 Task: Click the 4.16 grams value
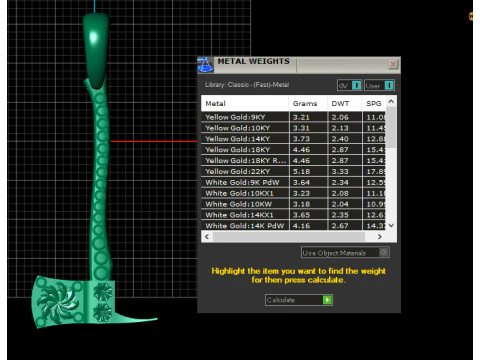(301, 226)
